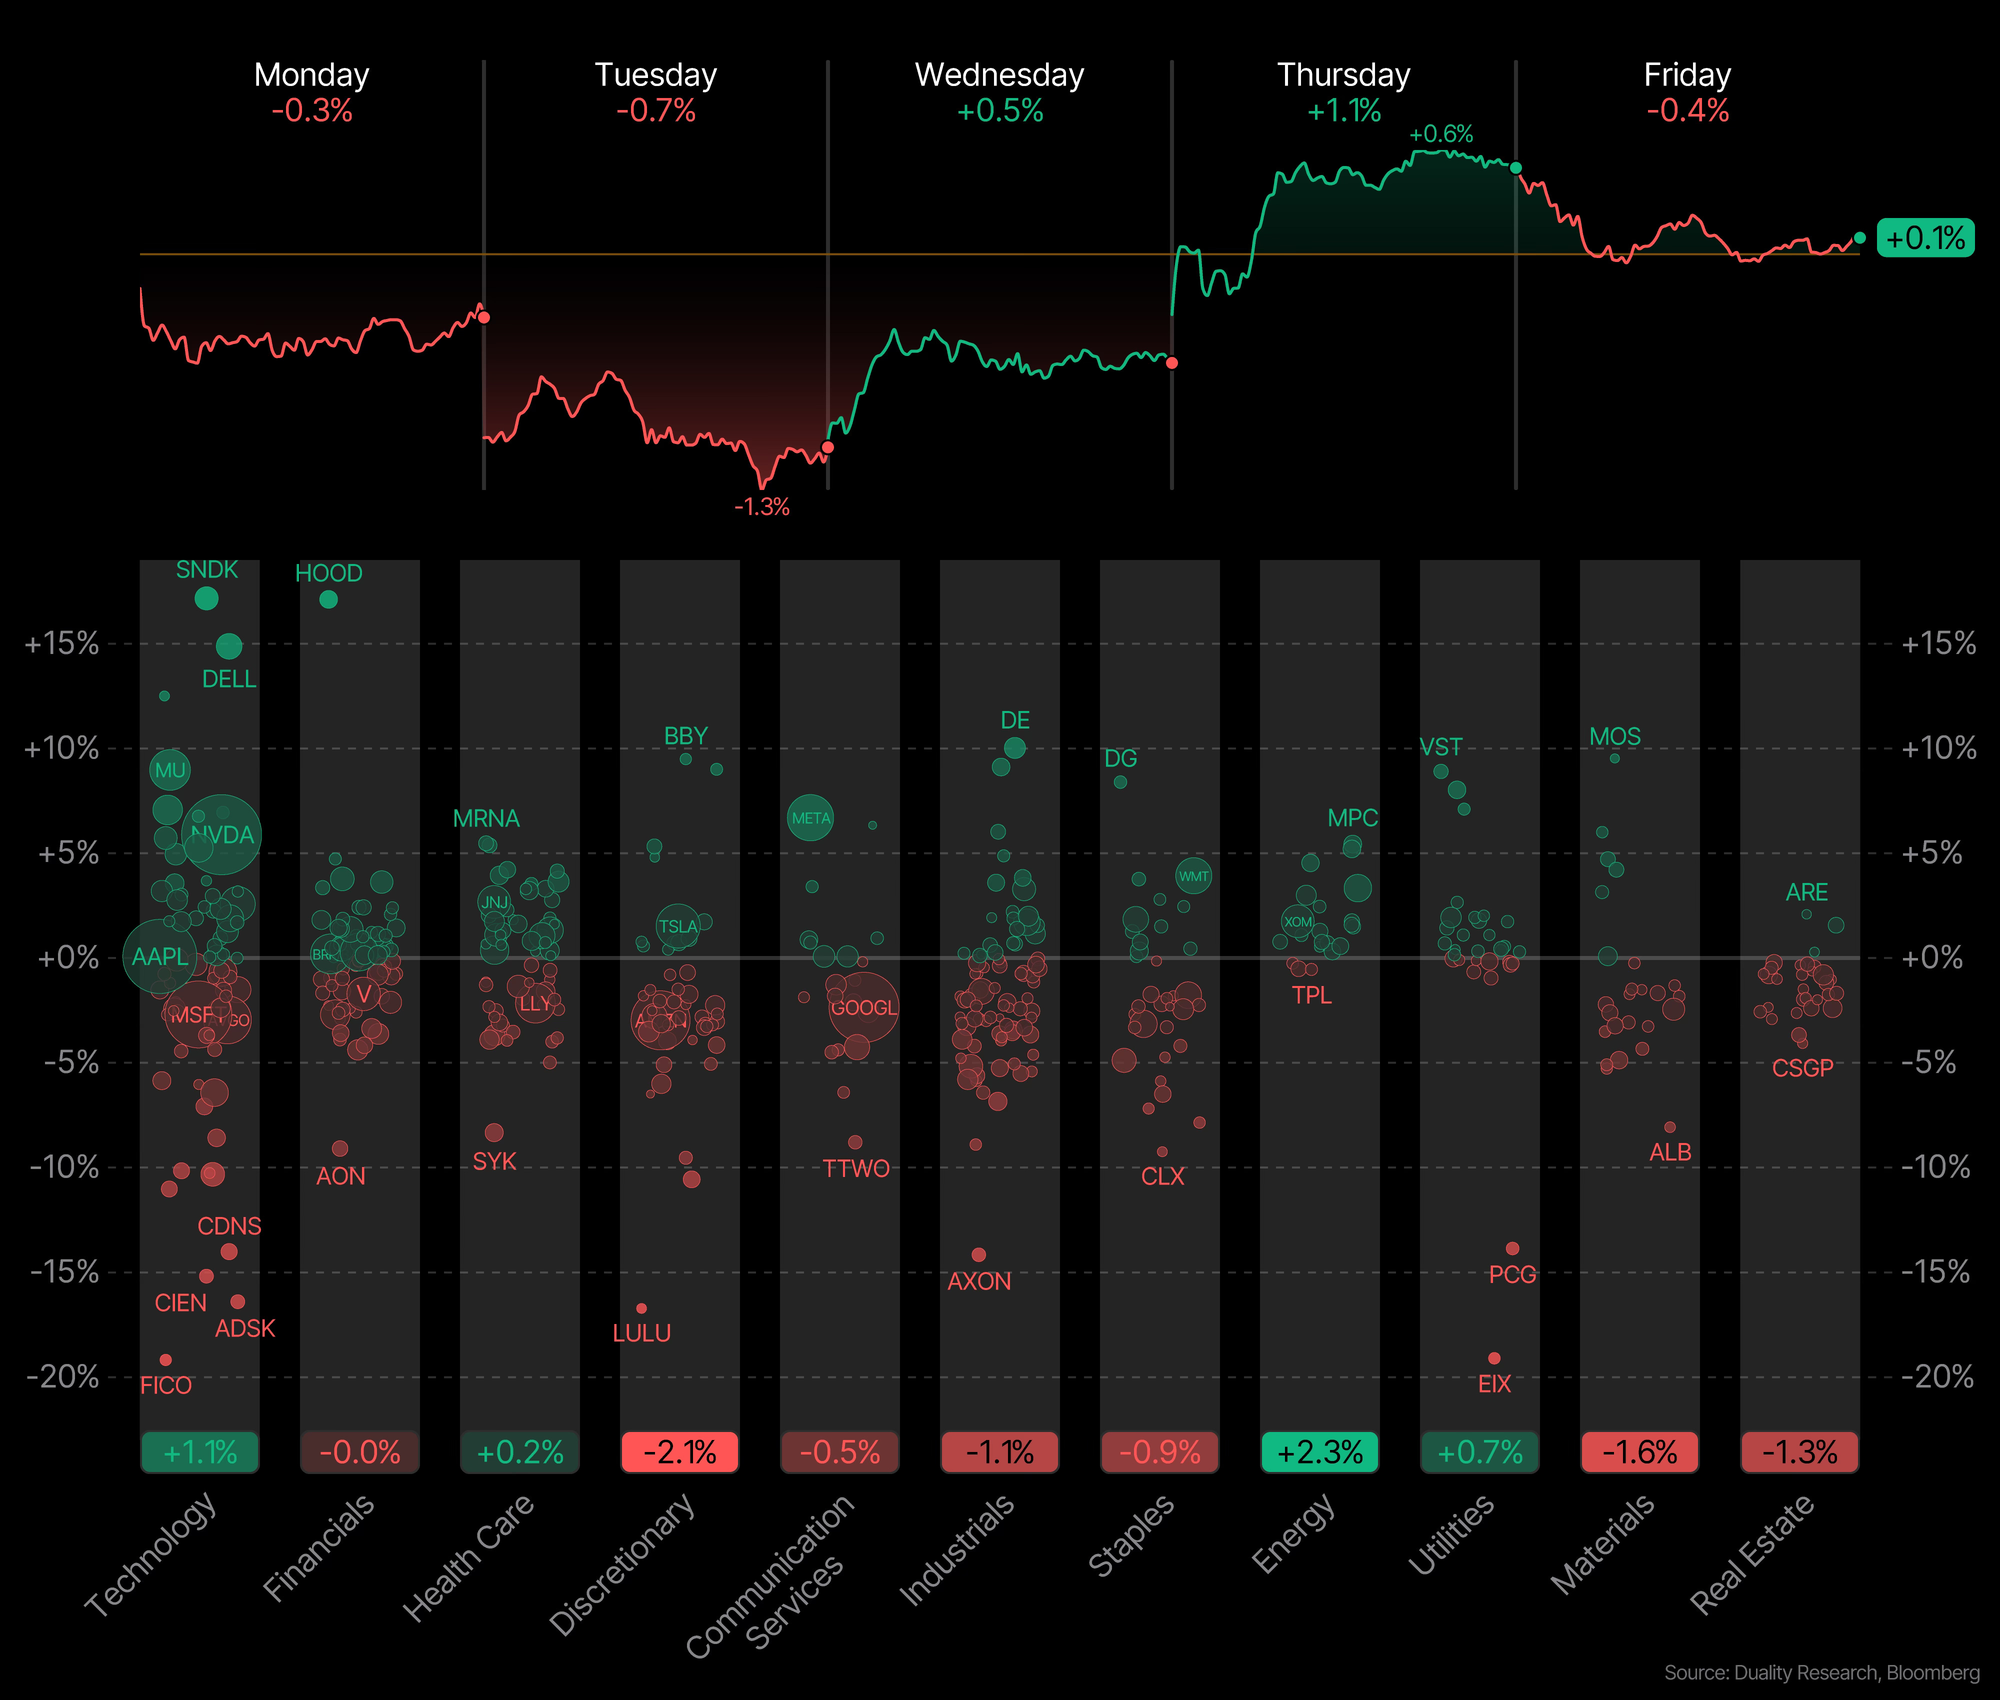Click the +0.1% weekly change label
Image resolution: width=2000 pixels, height=1700 pixels.
1926,238
